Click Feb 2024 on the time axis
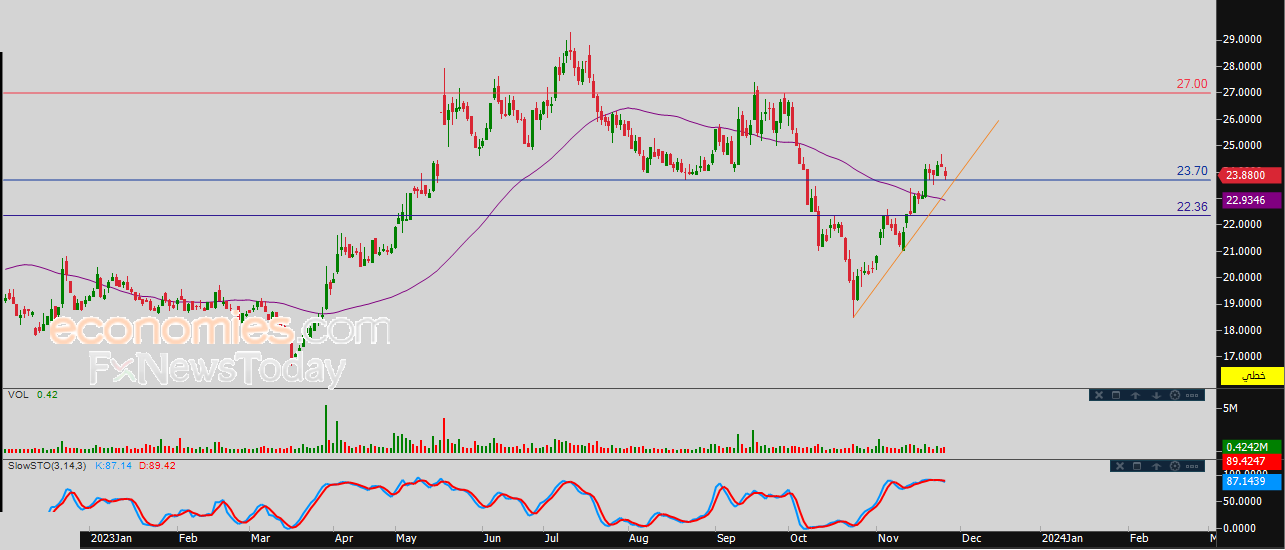This screenshot has width=1285, height=550. [x=1139, y=538]
